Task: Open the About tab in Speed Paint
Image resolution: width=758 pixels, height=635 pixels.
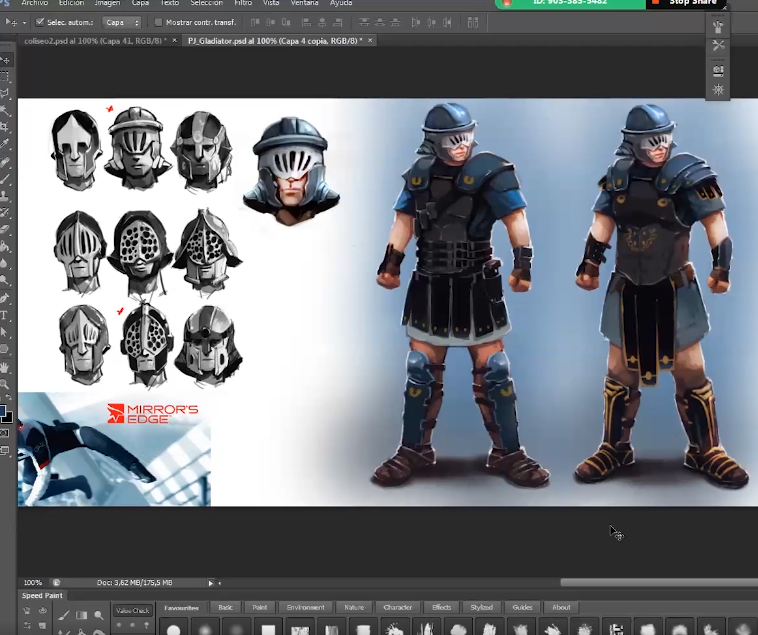Action: 561,607
